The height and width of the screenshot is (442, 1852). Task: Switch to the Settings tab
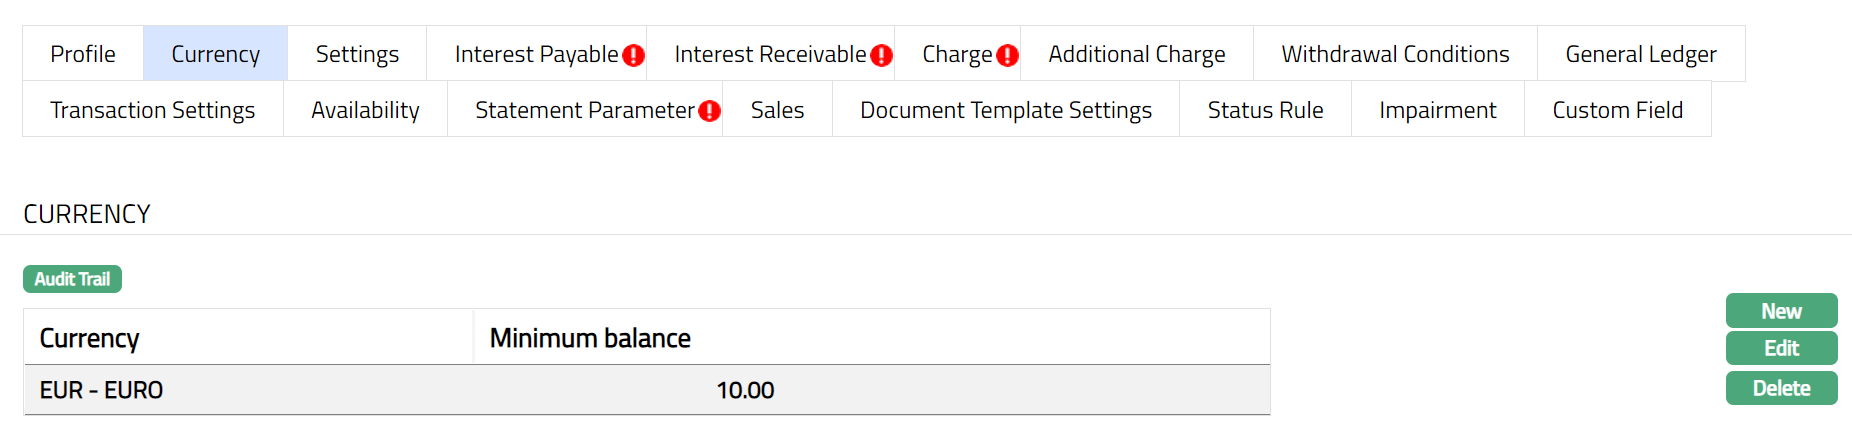click(x=357, y=54)
